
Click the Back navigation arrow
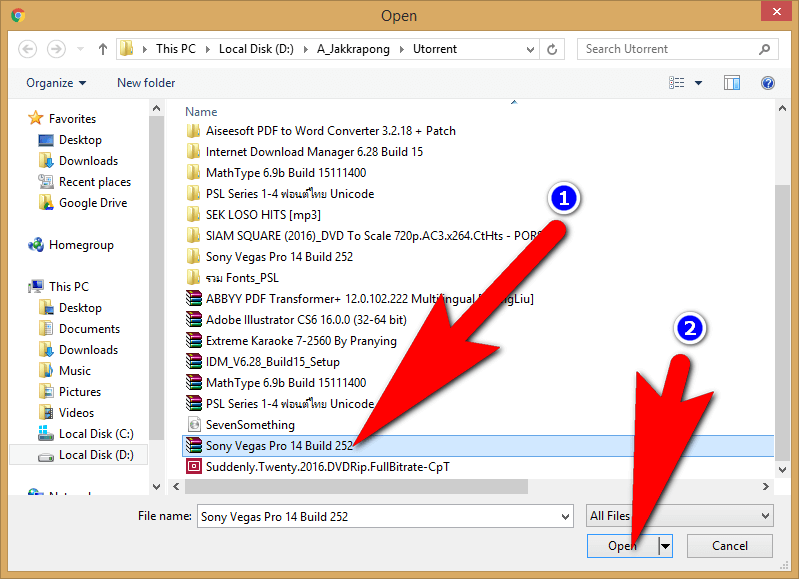pos(28,49)
